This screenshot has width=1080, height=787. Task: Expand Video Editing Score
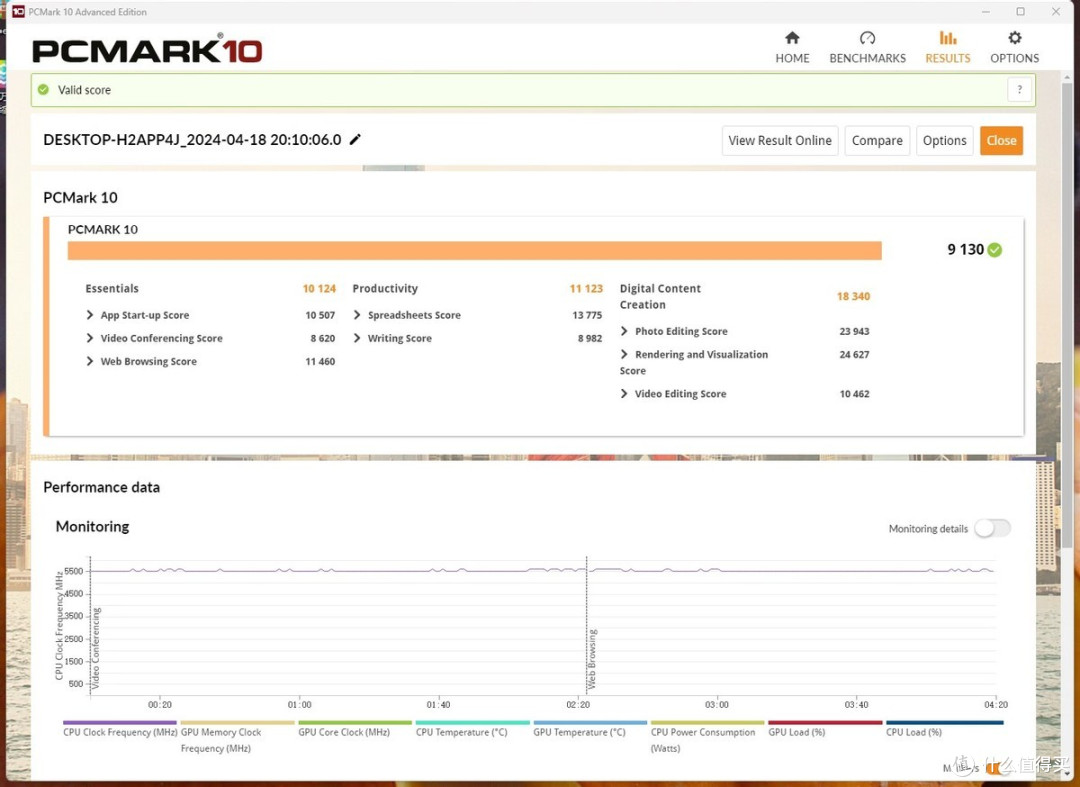[x=624, y=393]
